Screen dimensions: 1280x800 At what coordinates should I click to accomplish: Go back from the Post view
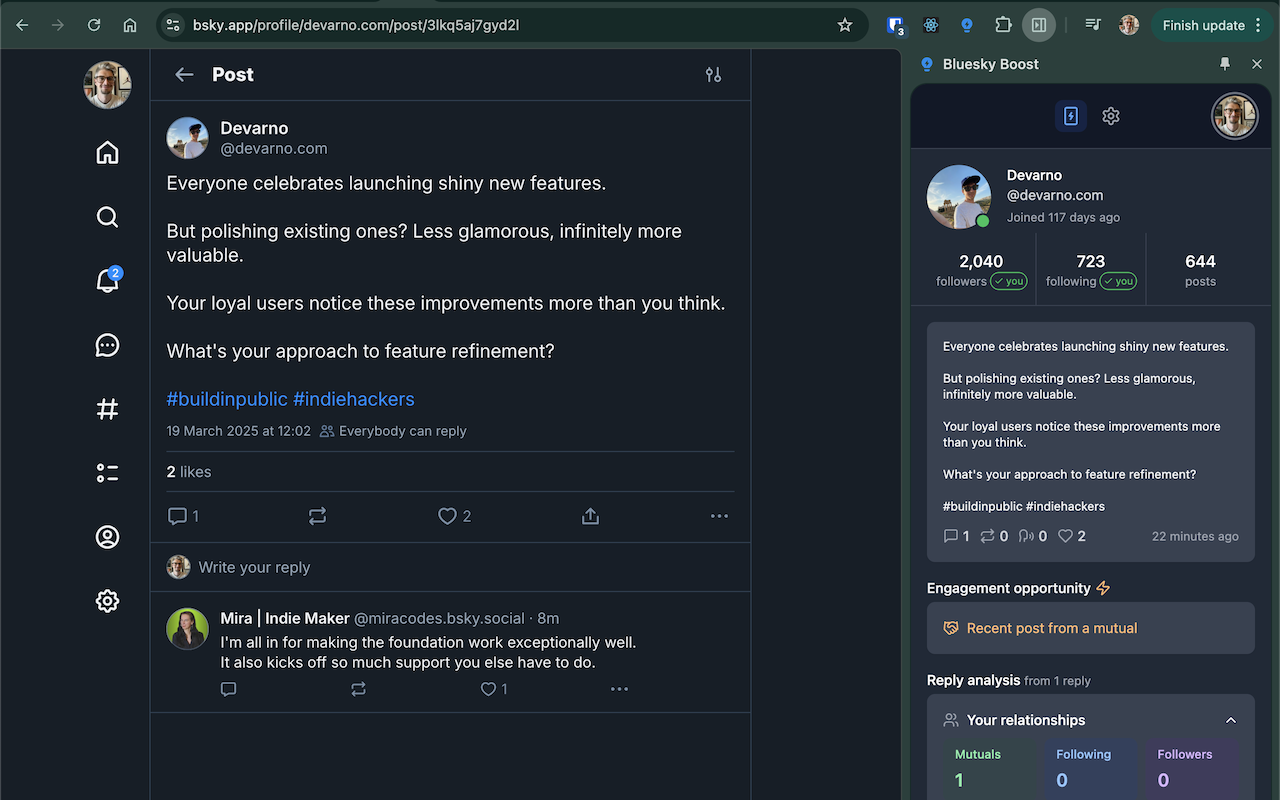coord(184,75)
